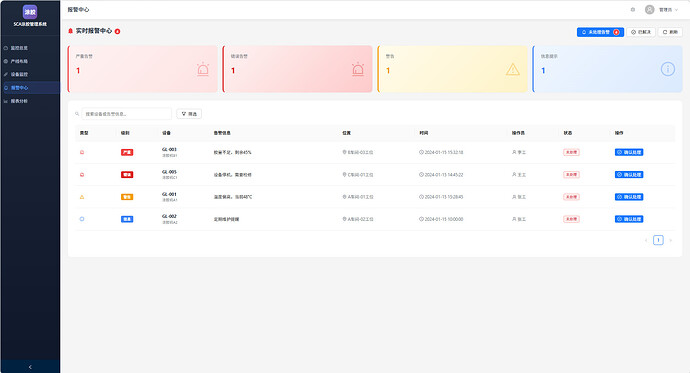Click the type icon in GL-003 row
The height and width of the screenshot is (373, 690).
pos(82,152)
